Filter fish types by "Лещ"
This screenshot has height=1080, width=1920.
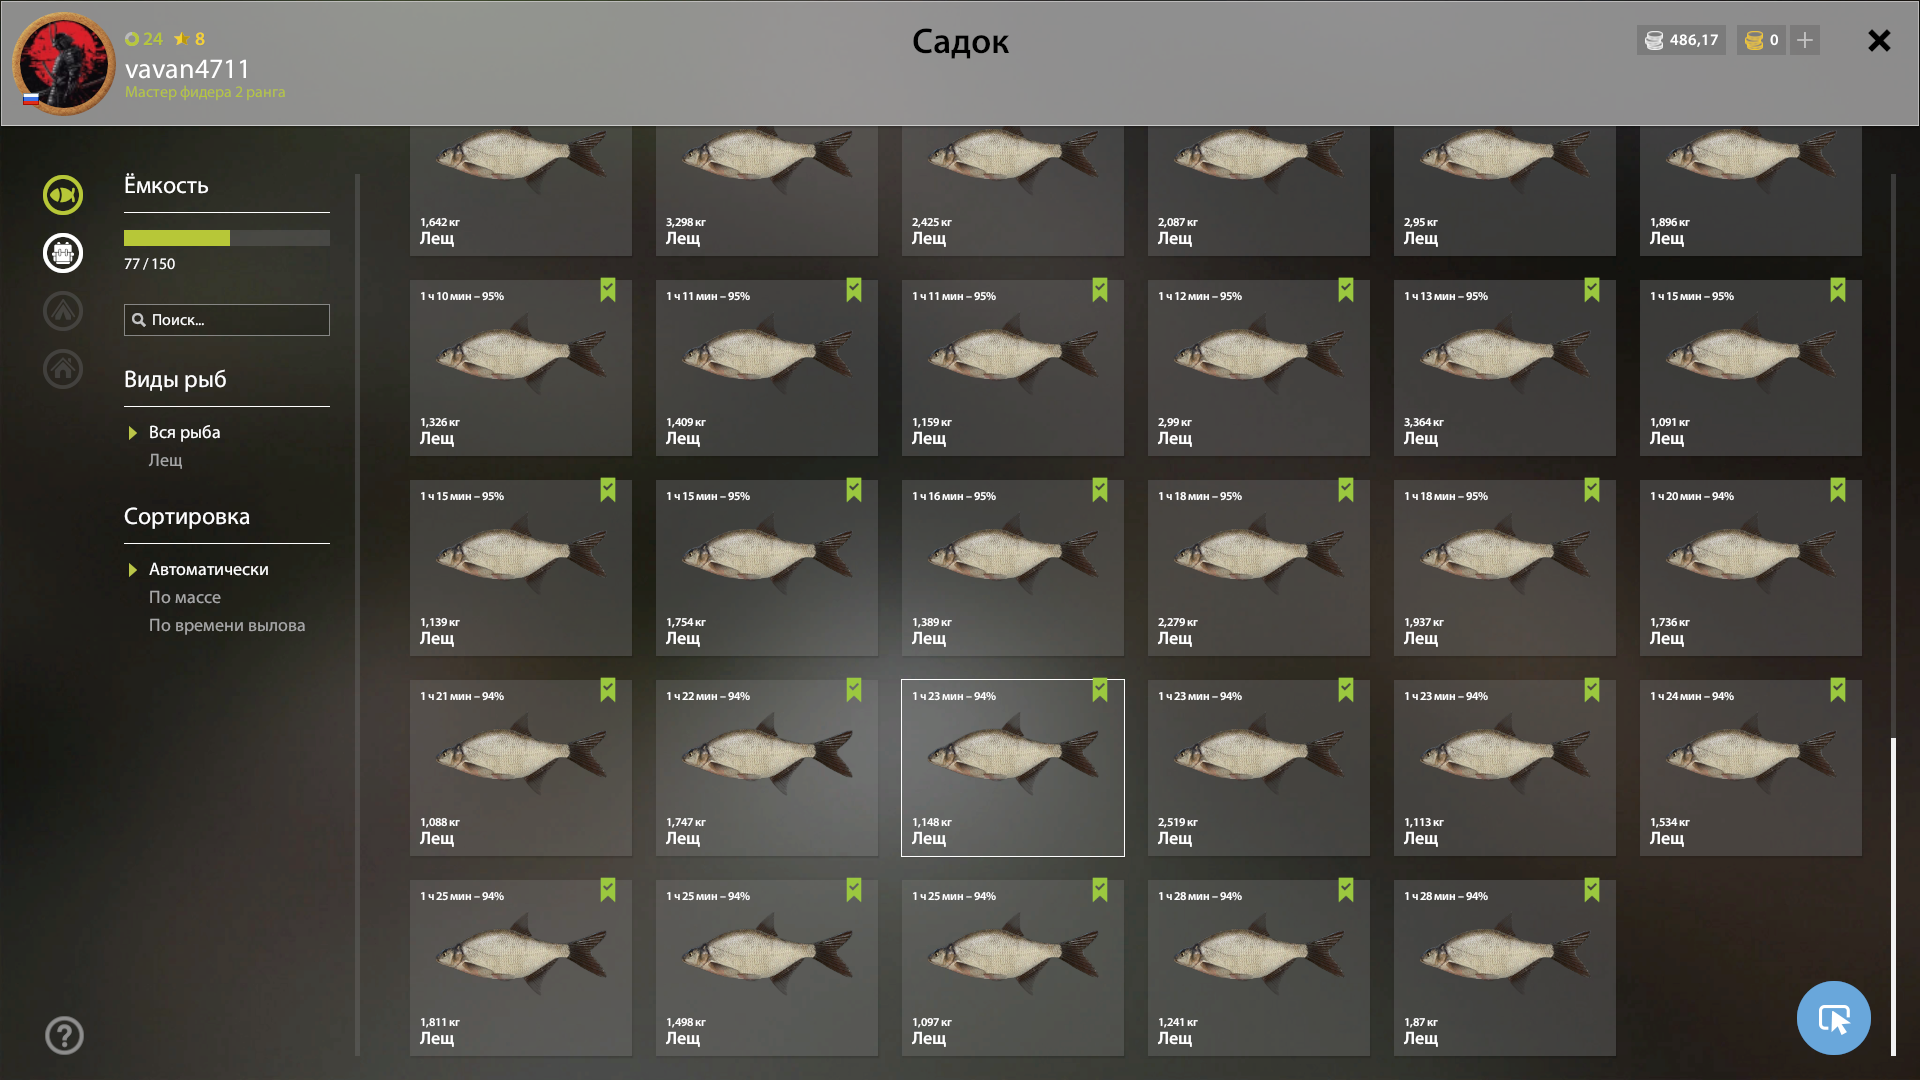[x=166, y=460]
